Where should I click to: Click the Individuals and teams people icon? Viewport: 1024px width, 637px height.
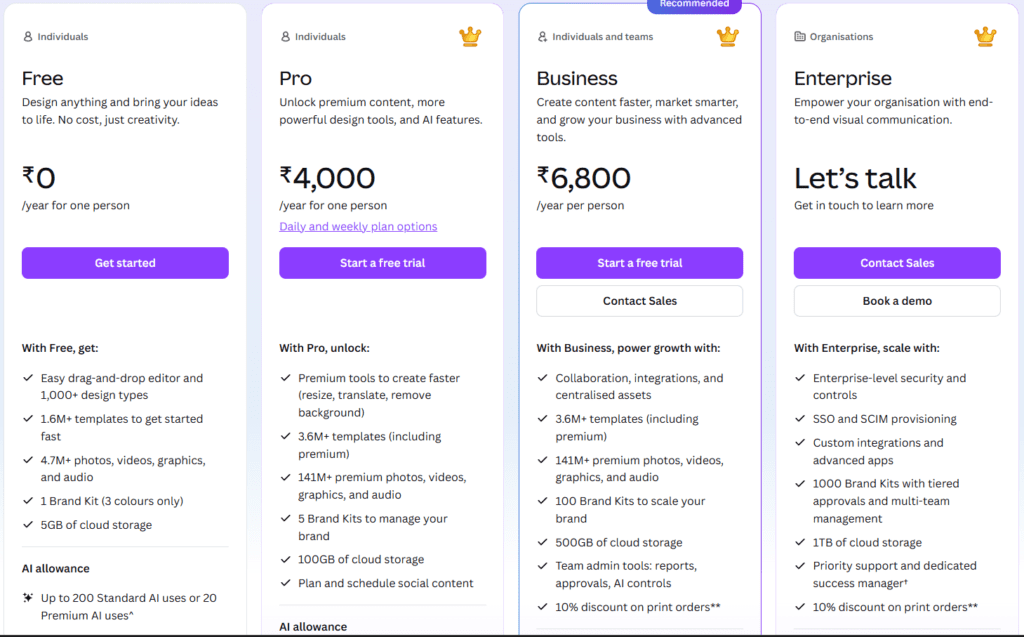point(543,37)
